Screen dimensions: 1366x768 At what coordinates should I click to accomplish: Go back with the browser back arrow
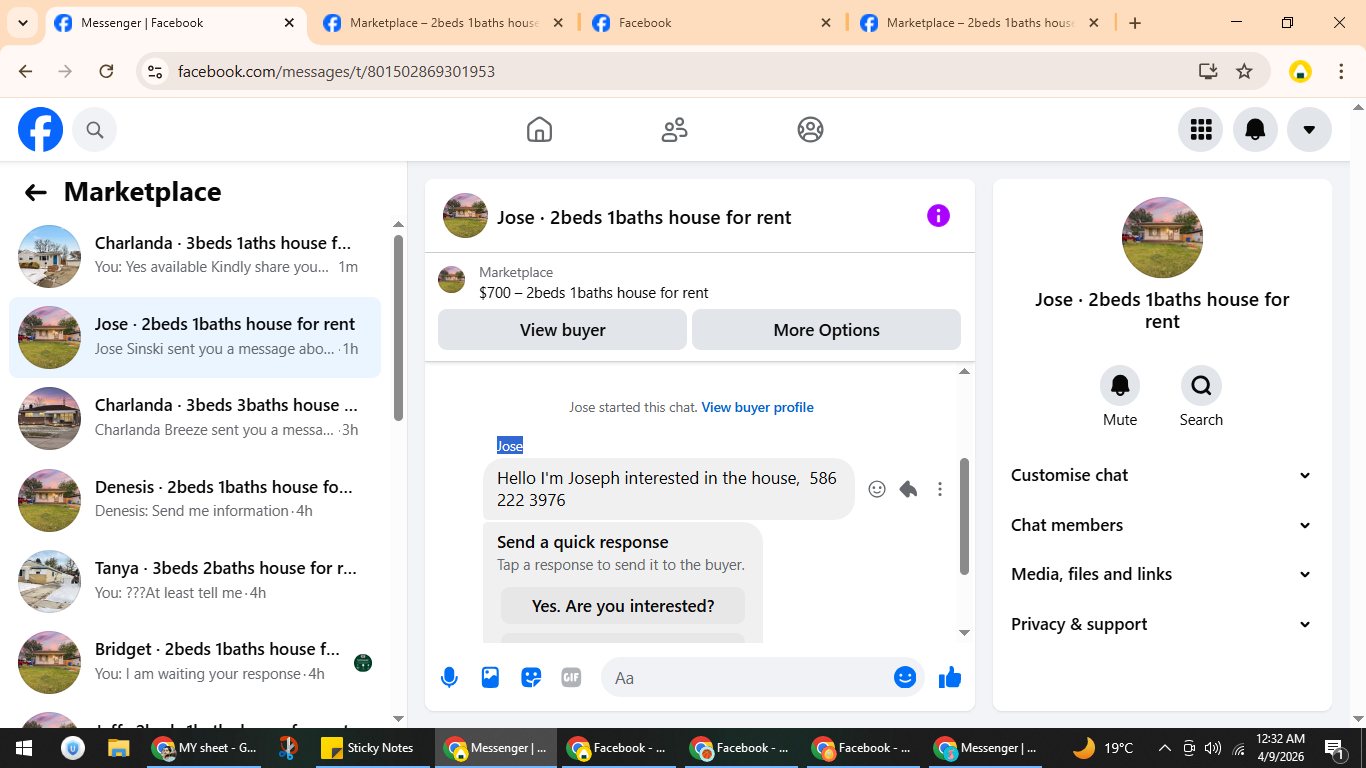coord(26,71)
